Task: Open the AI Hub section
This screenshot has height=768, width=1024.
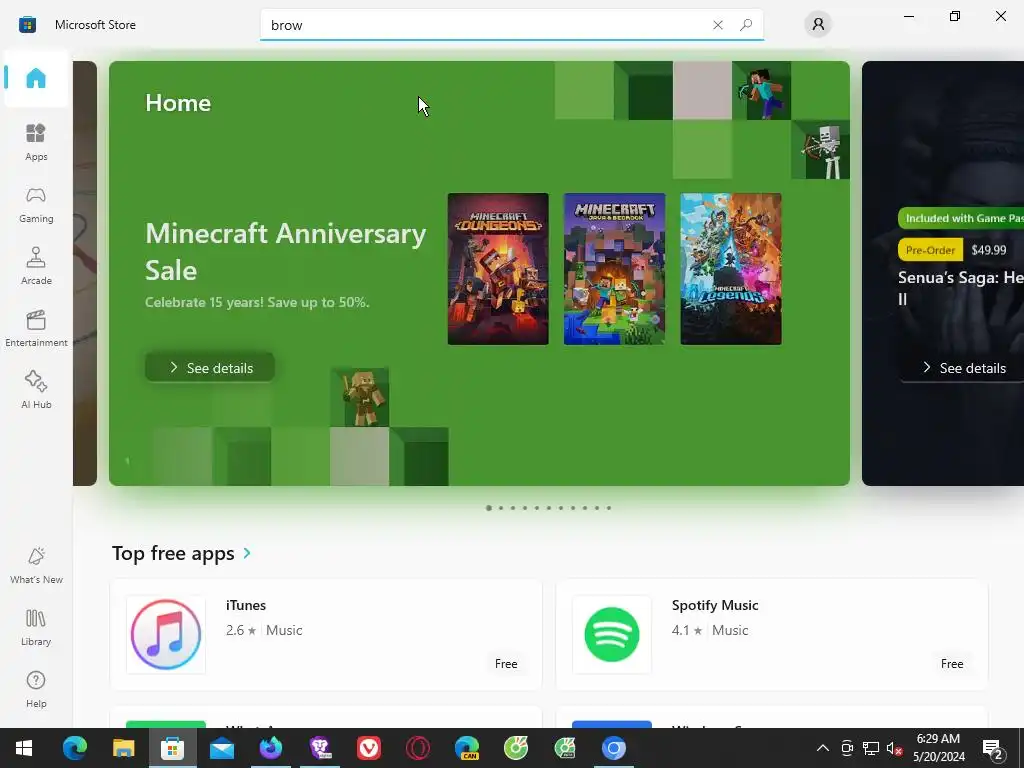Action: (36, 391)
